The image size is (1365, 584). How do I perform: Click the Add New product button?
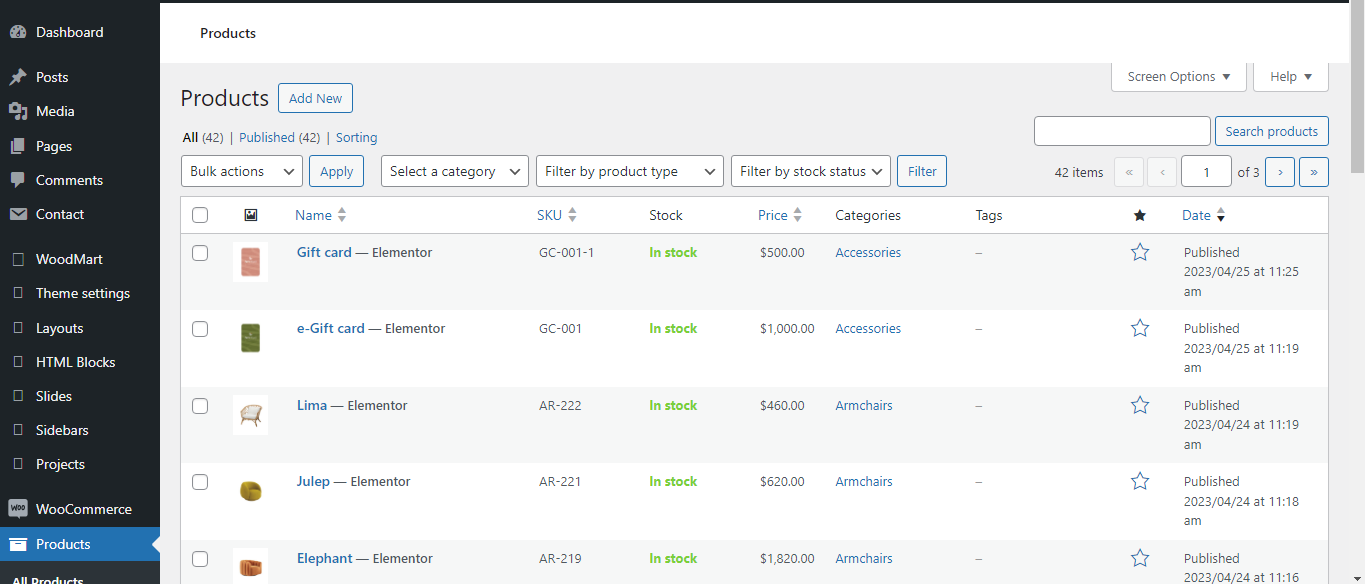315,98
